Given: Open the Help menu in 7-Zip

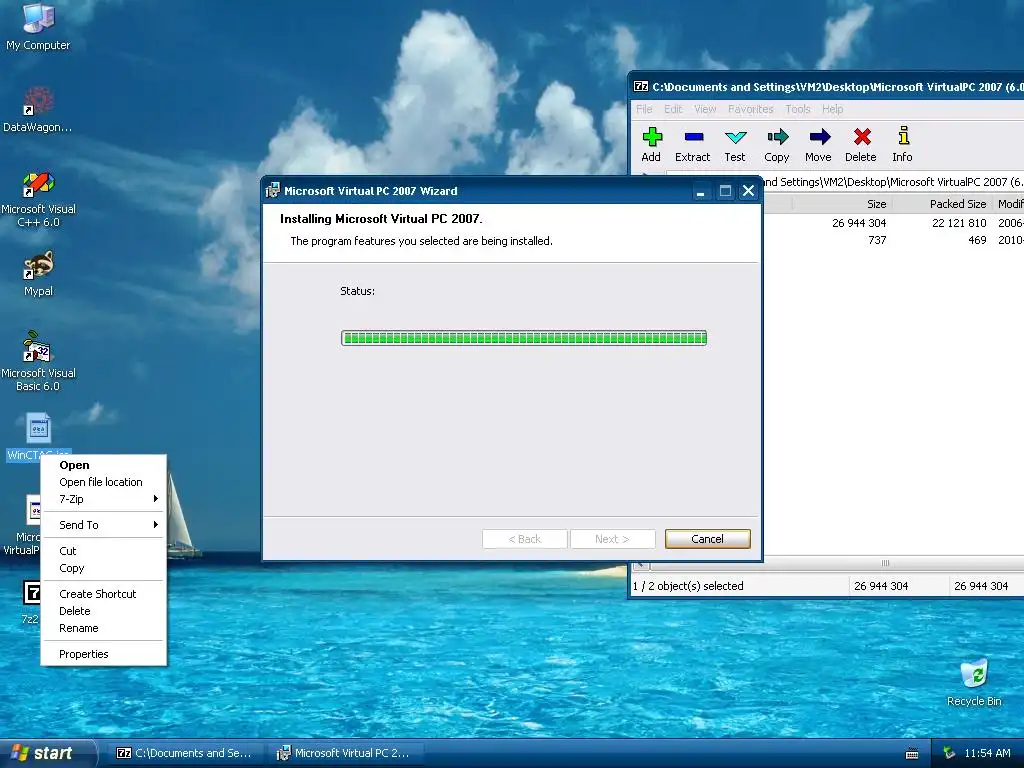Looking at the screenshot, I should coord(832,109).
